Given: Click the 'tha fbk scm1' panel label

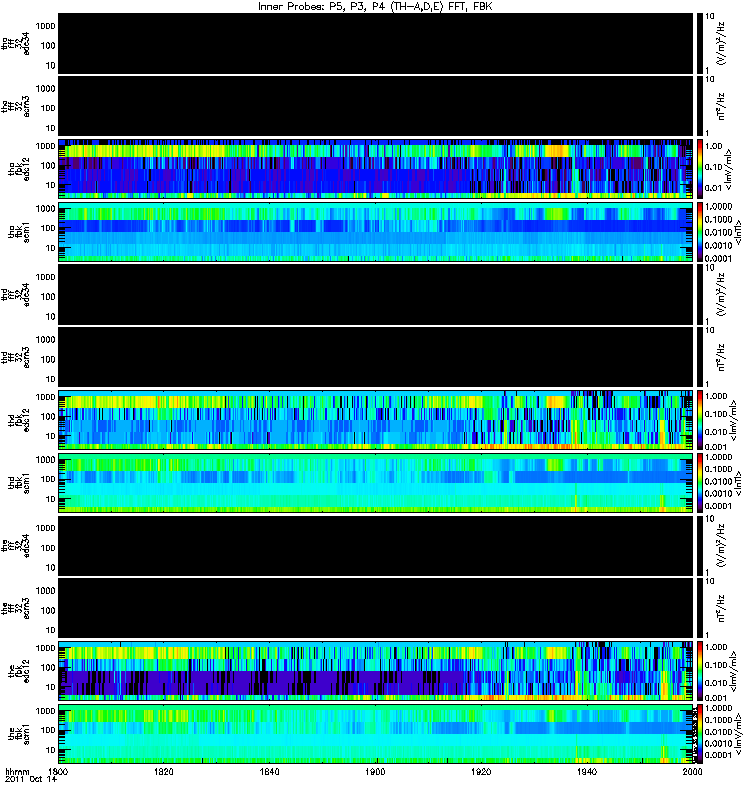Looking at the screenshot, I should pyautogui.click(x=19, y=232).
